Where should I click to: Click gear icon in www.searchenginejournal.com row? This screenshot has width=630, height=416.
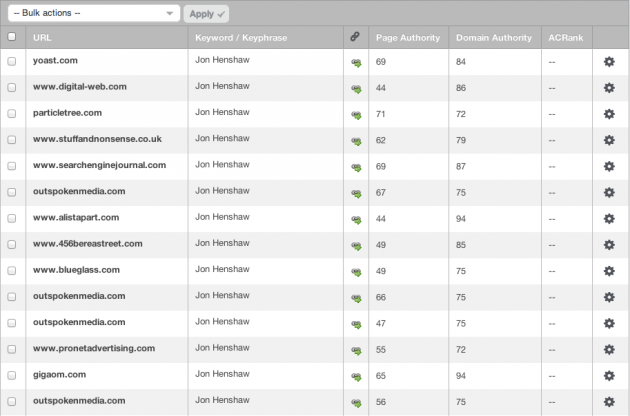(609, 166)
